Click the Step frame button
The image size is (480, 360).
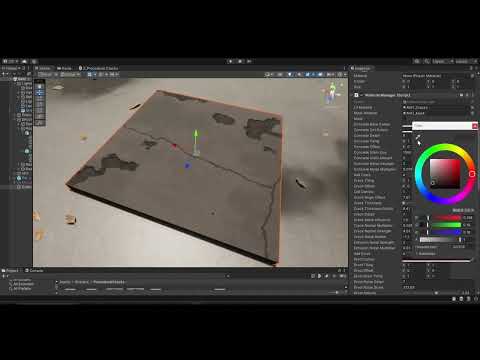pos(249,61)
